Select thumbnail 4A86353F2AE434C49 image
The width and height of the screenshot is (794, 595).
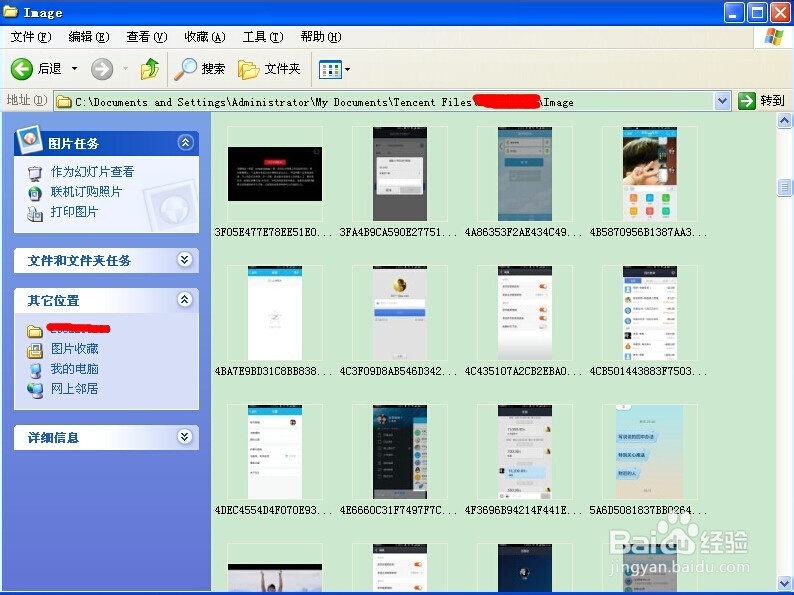click(x=525, y=174)
